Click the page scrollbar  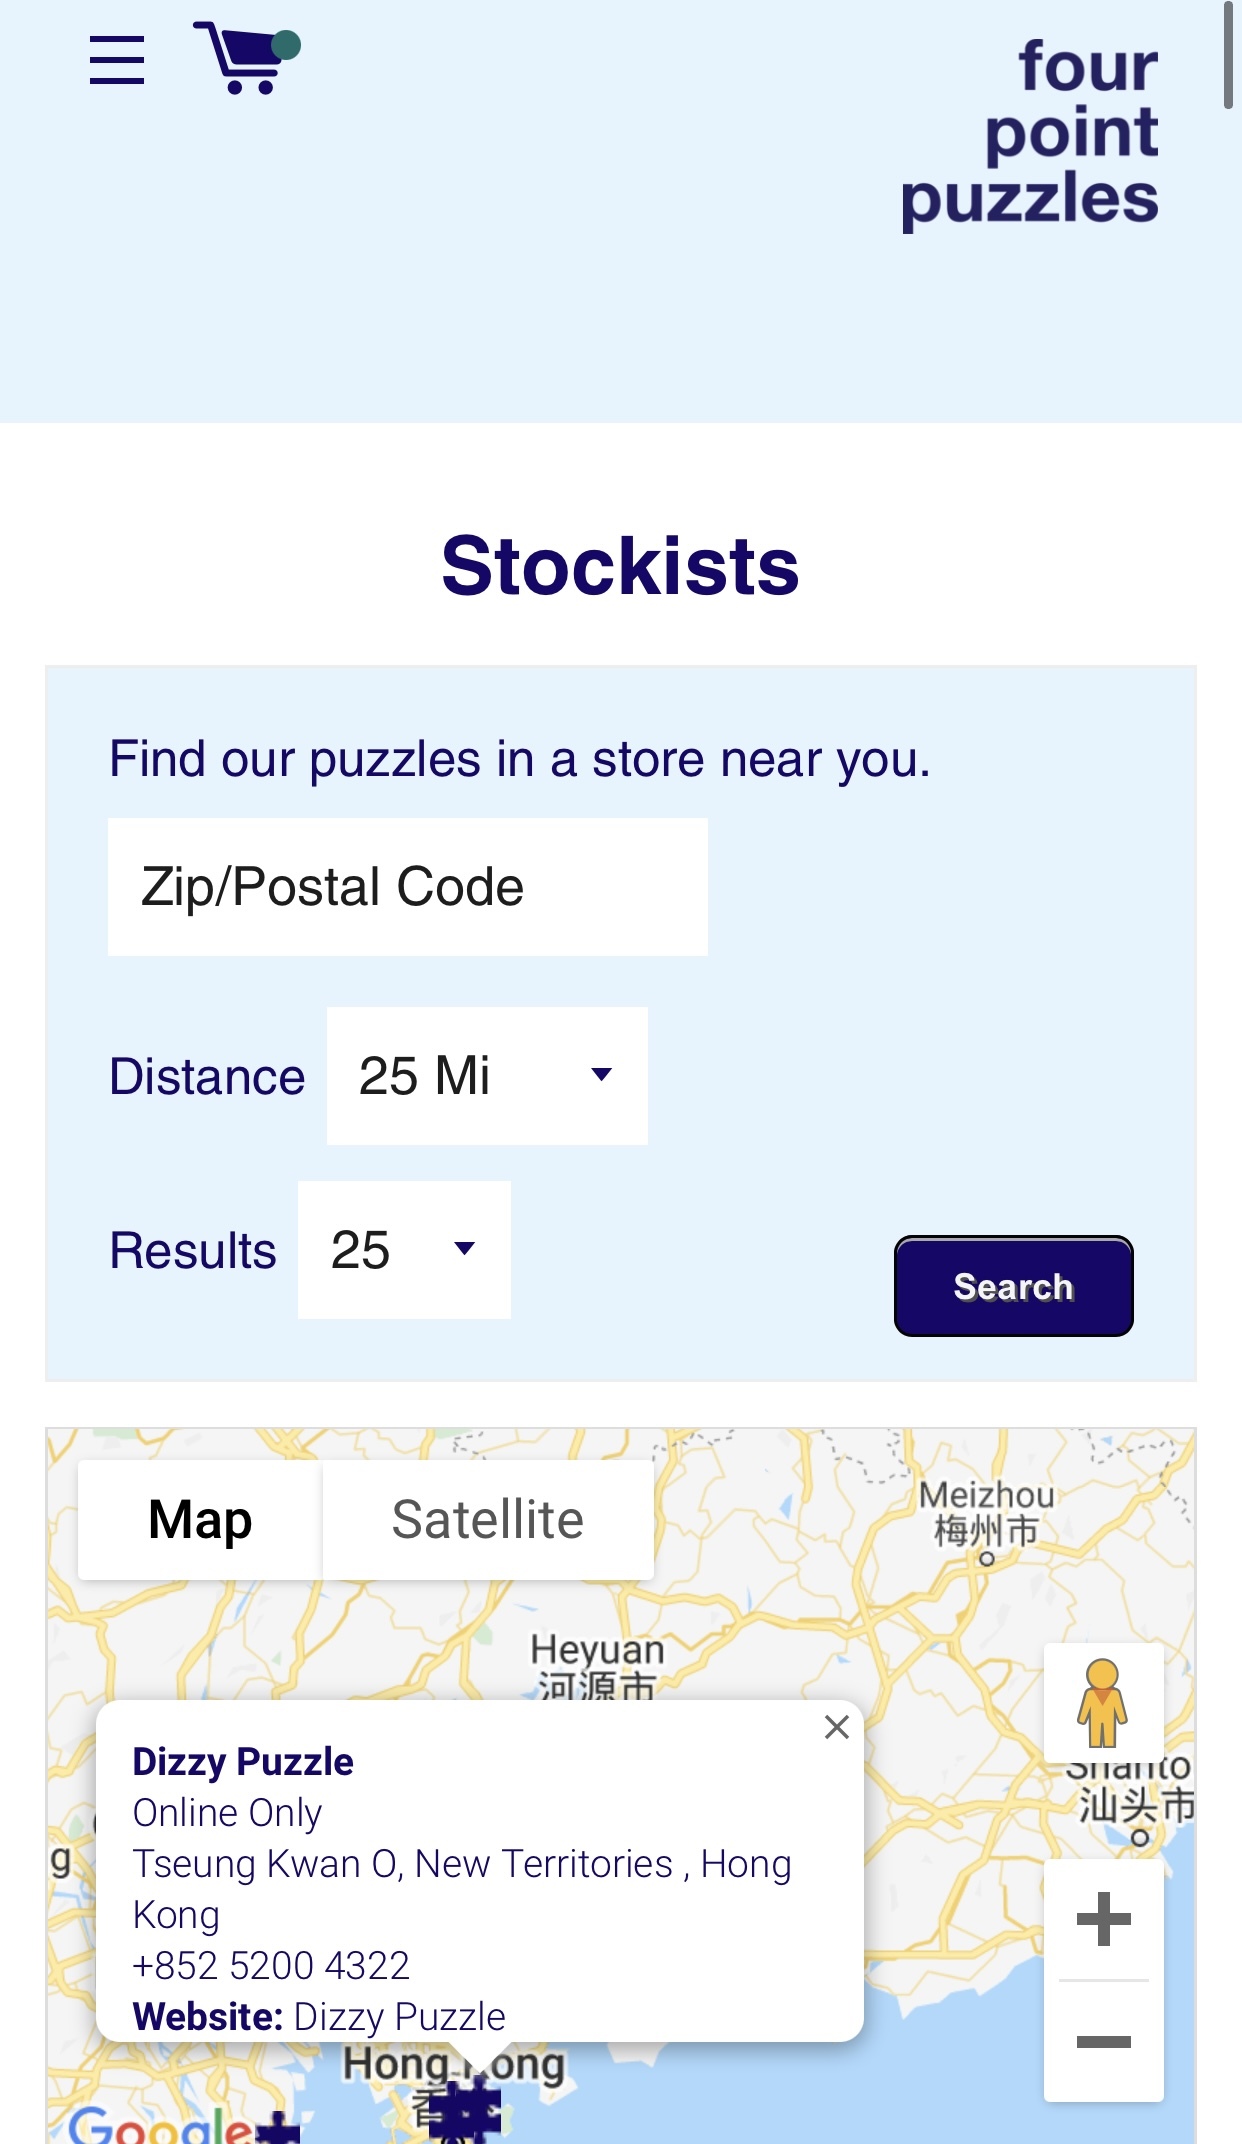pos(1228,55)
